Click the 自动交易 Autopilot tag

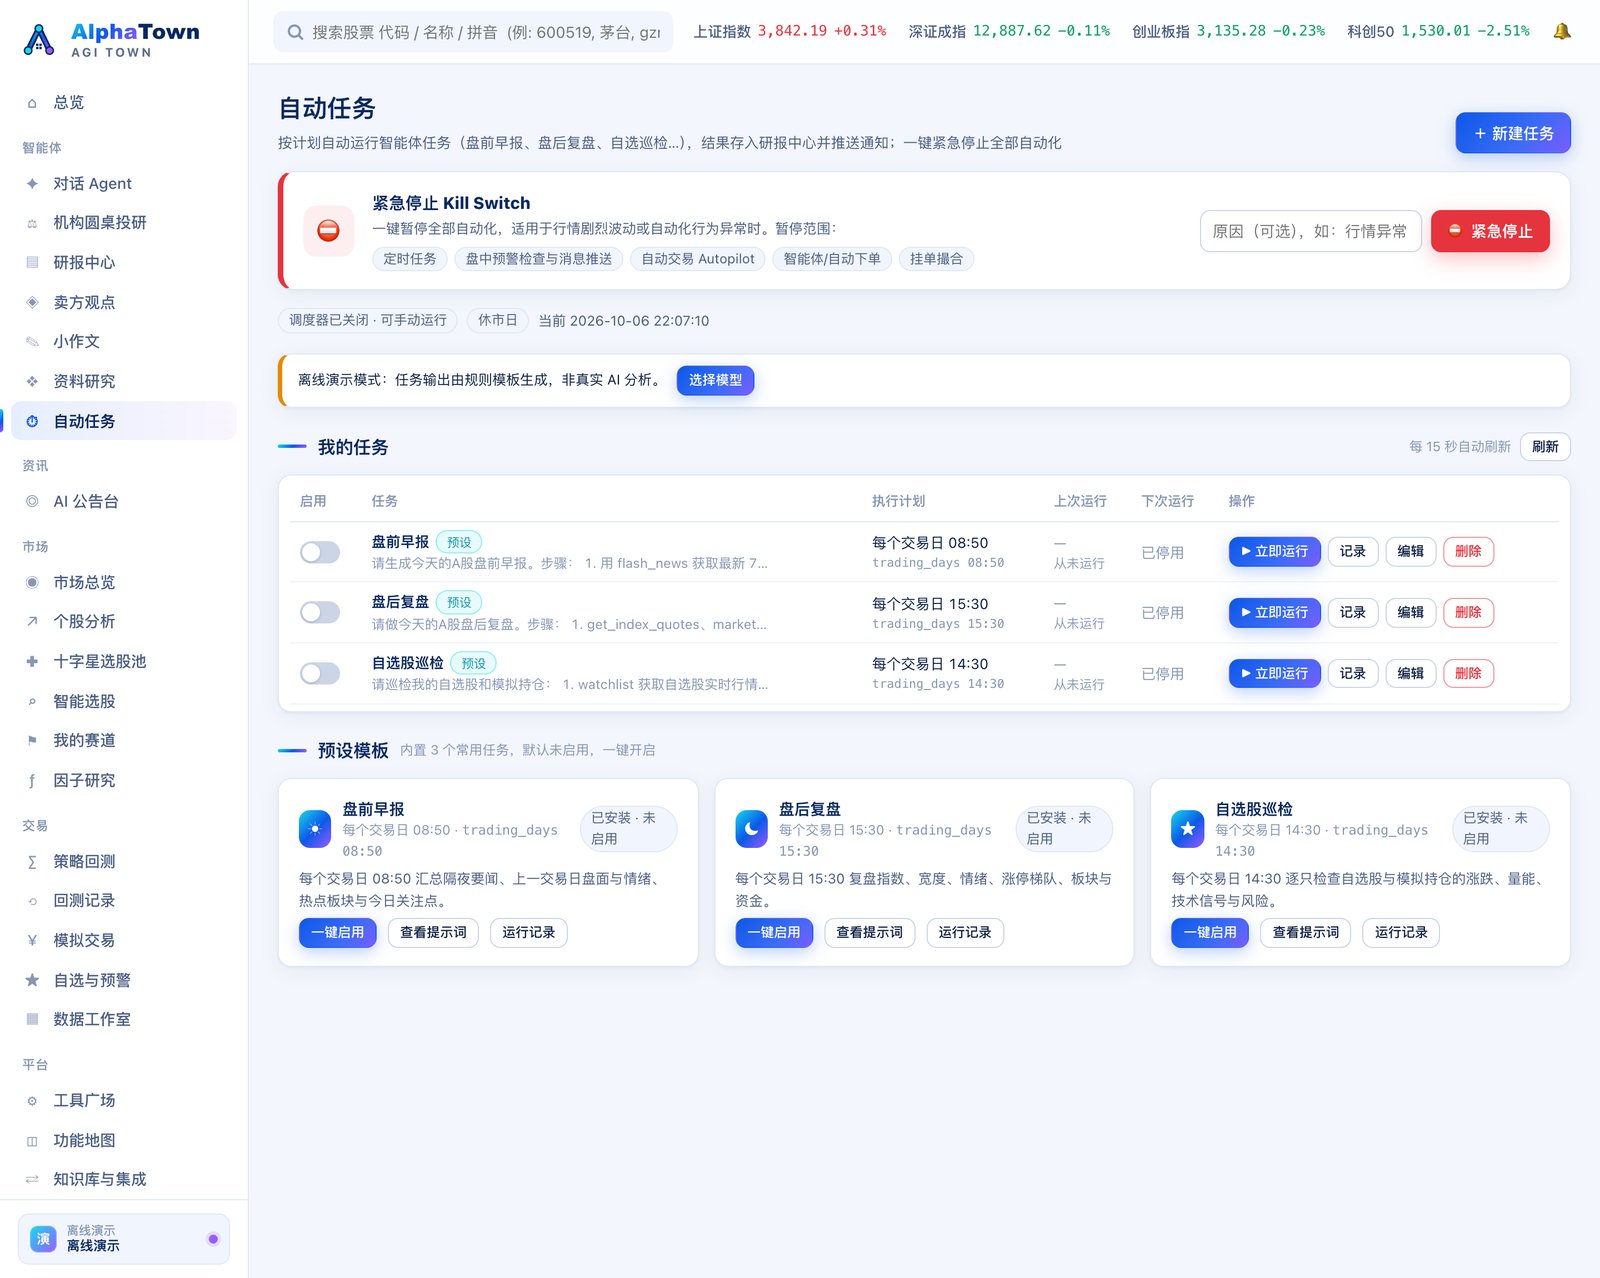[x=698, y=259]
